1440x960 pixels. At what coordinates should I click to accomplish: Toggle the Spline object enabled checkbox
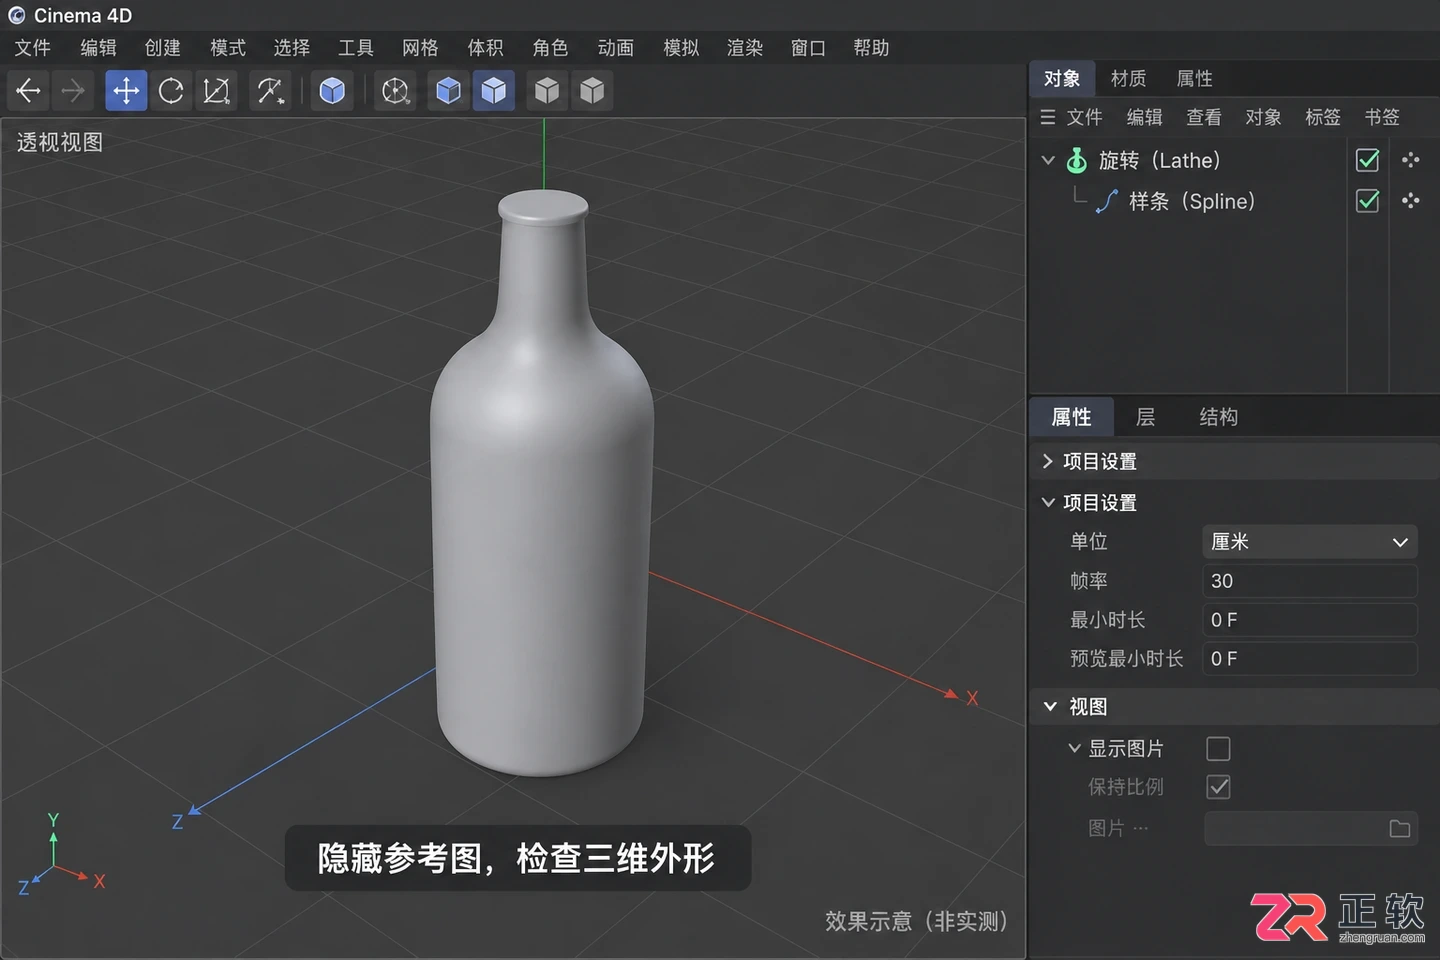pyautogui.click(x=1367, y=201)
